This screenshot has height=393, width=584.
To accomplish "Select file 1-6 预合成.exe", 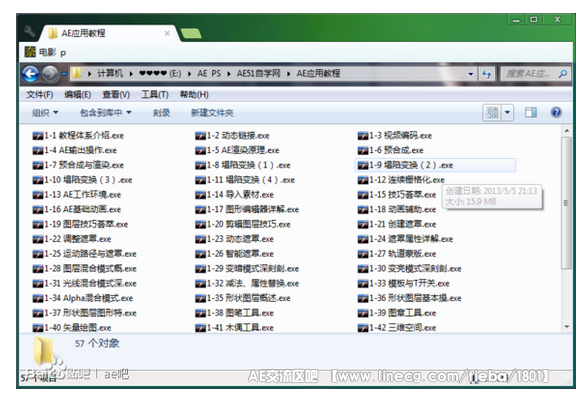I will click(390, 150).
